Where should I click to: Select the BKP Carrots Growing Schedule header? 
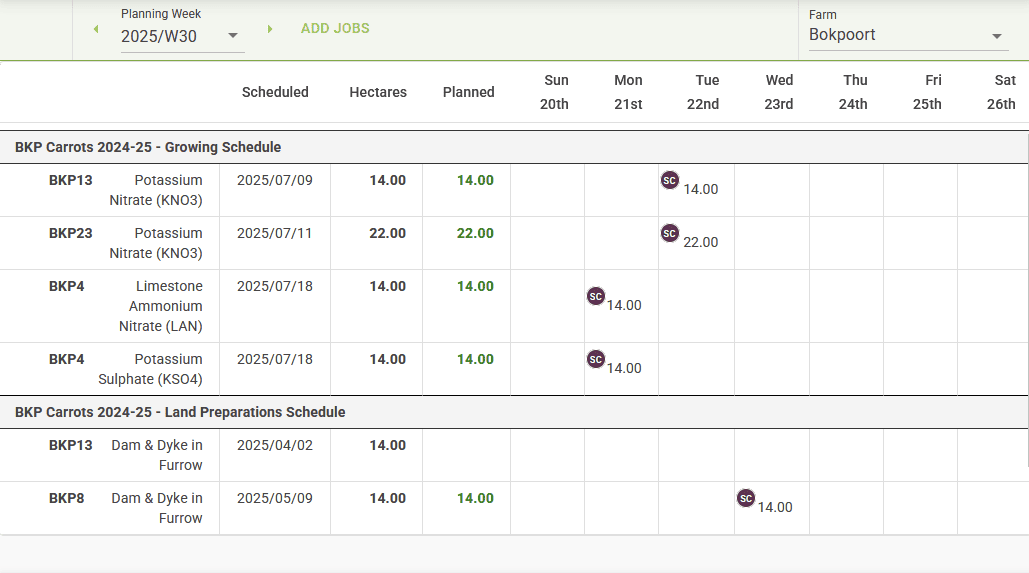pos(148,147)
